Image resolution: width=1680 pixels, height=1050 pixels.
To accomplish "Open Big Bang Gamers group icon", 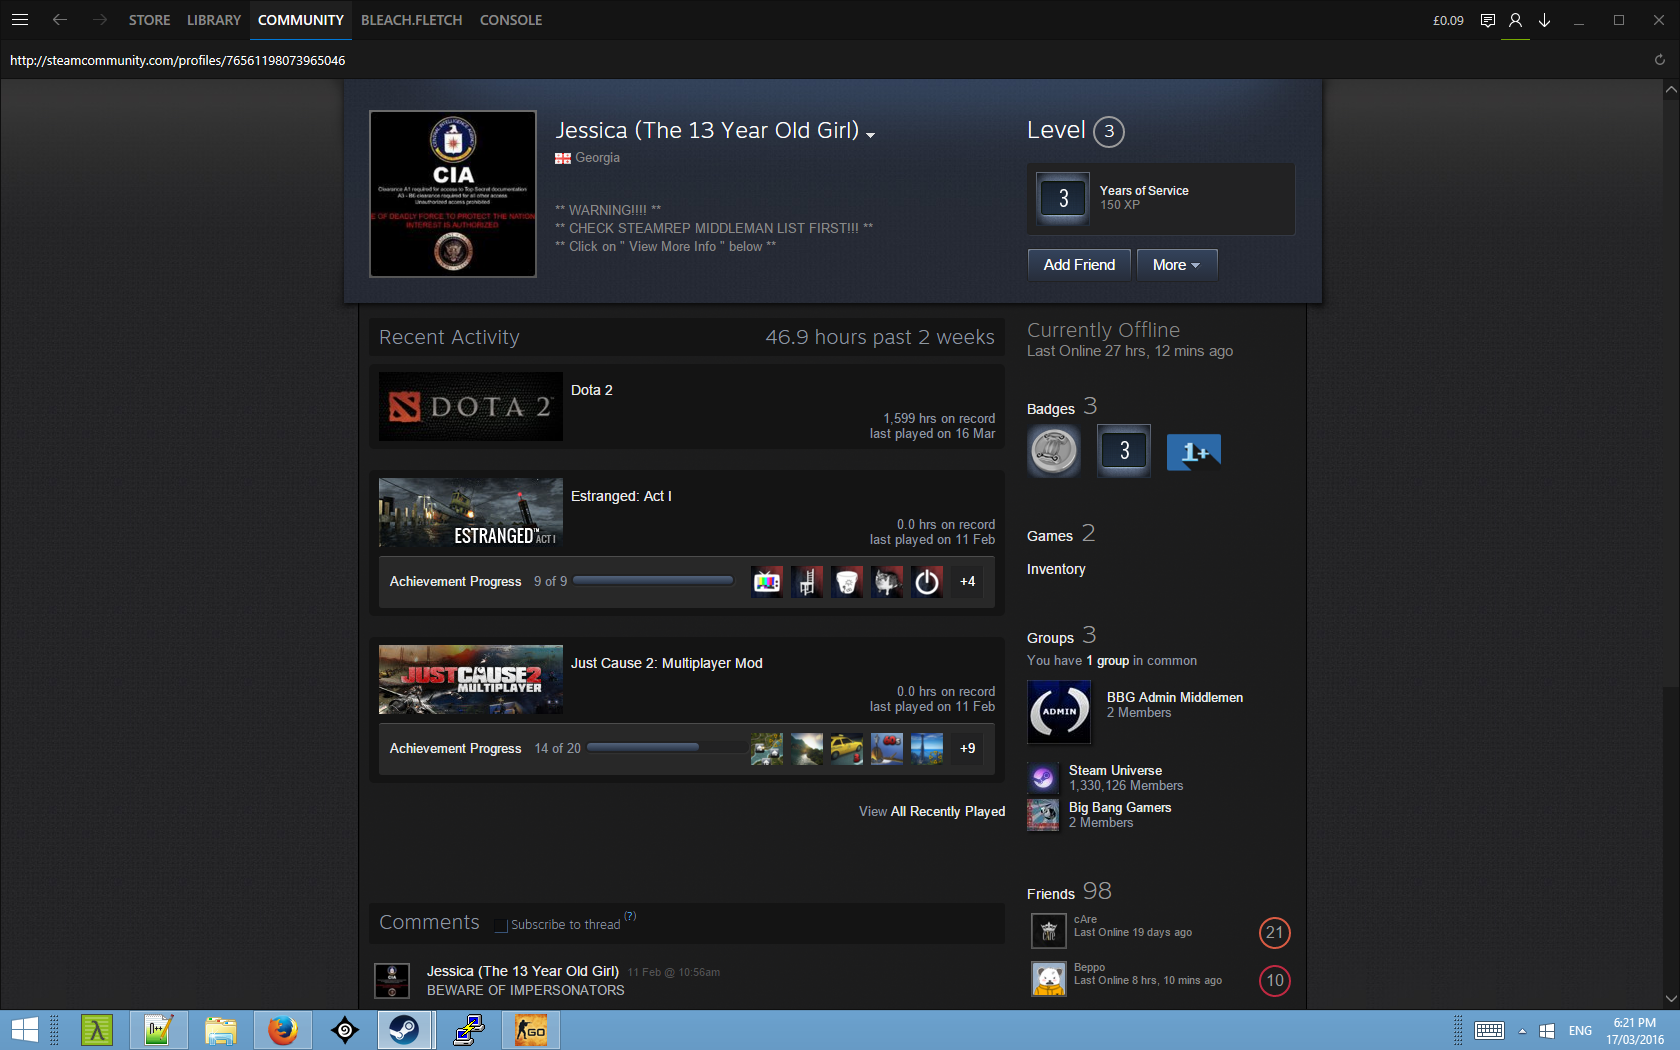I will 1043,815.
